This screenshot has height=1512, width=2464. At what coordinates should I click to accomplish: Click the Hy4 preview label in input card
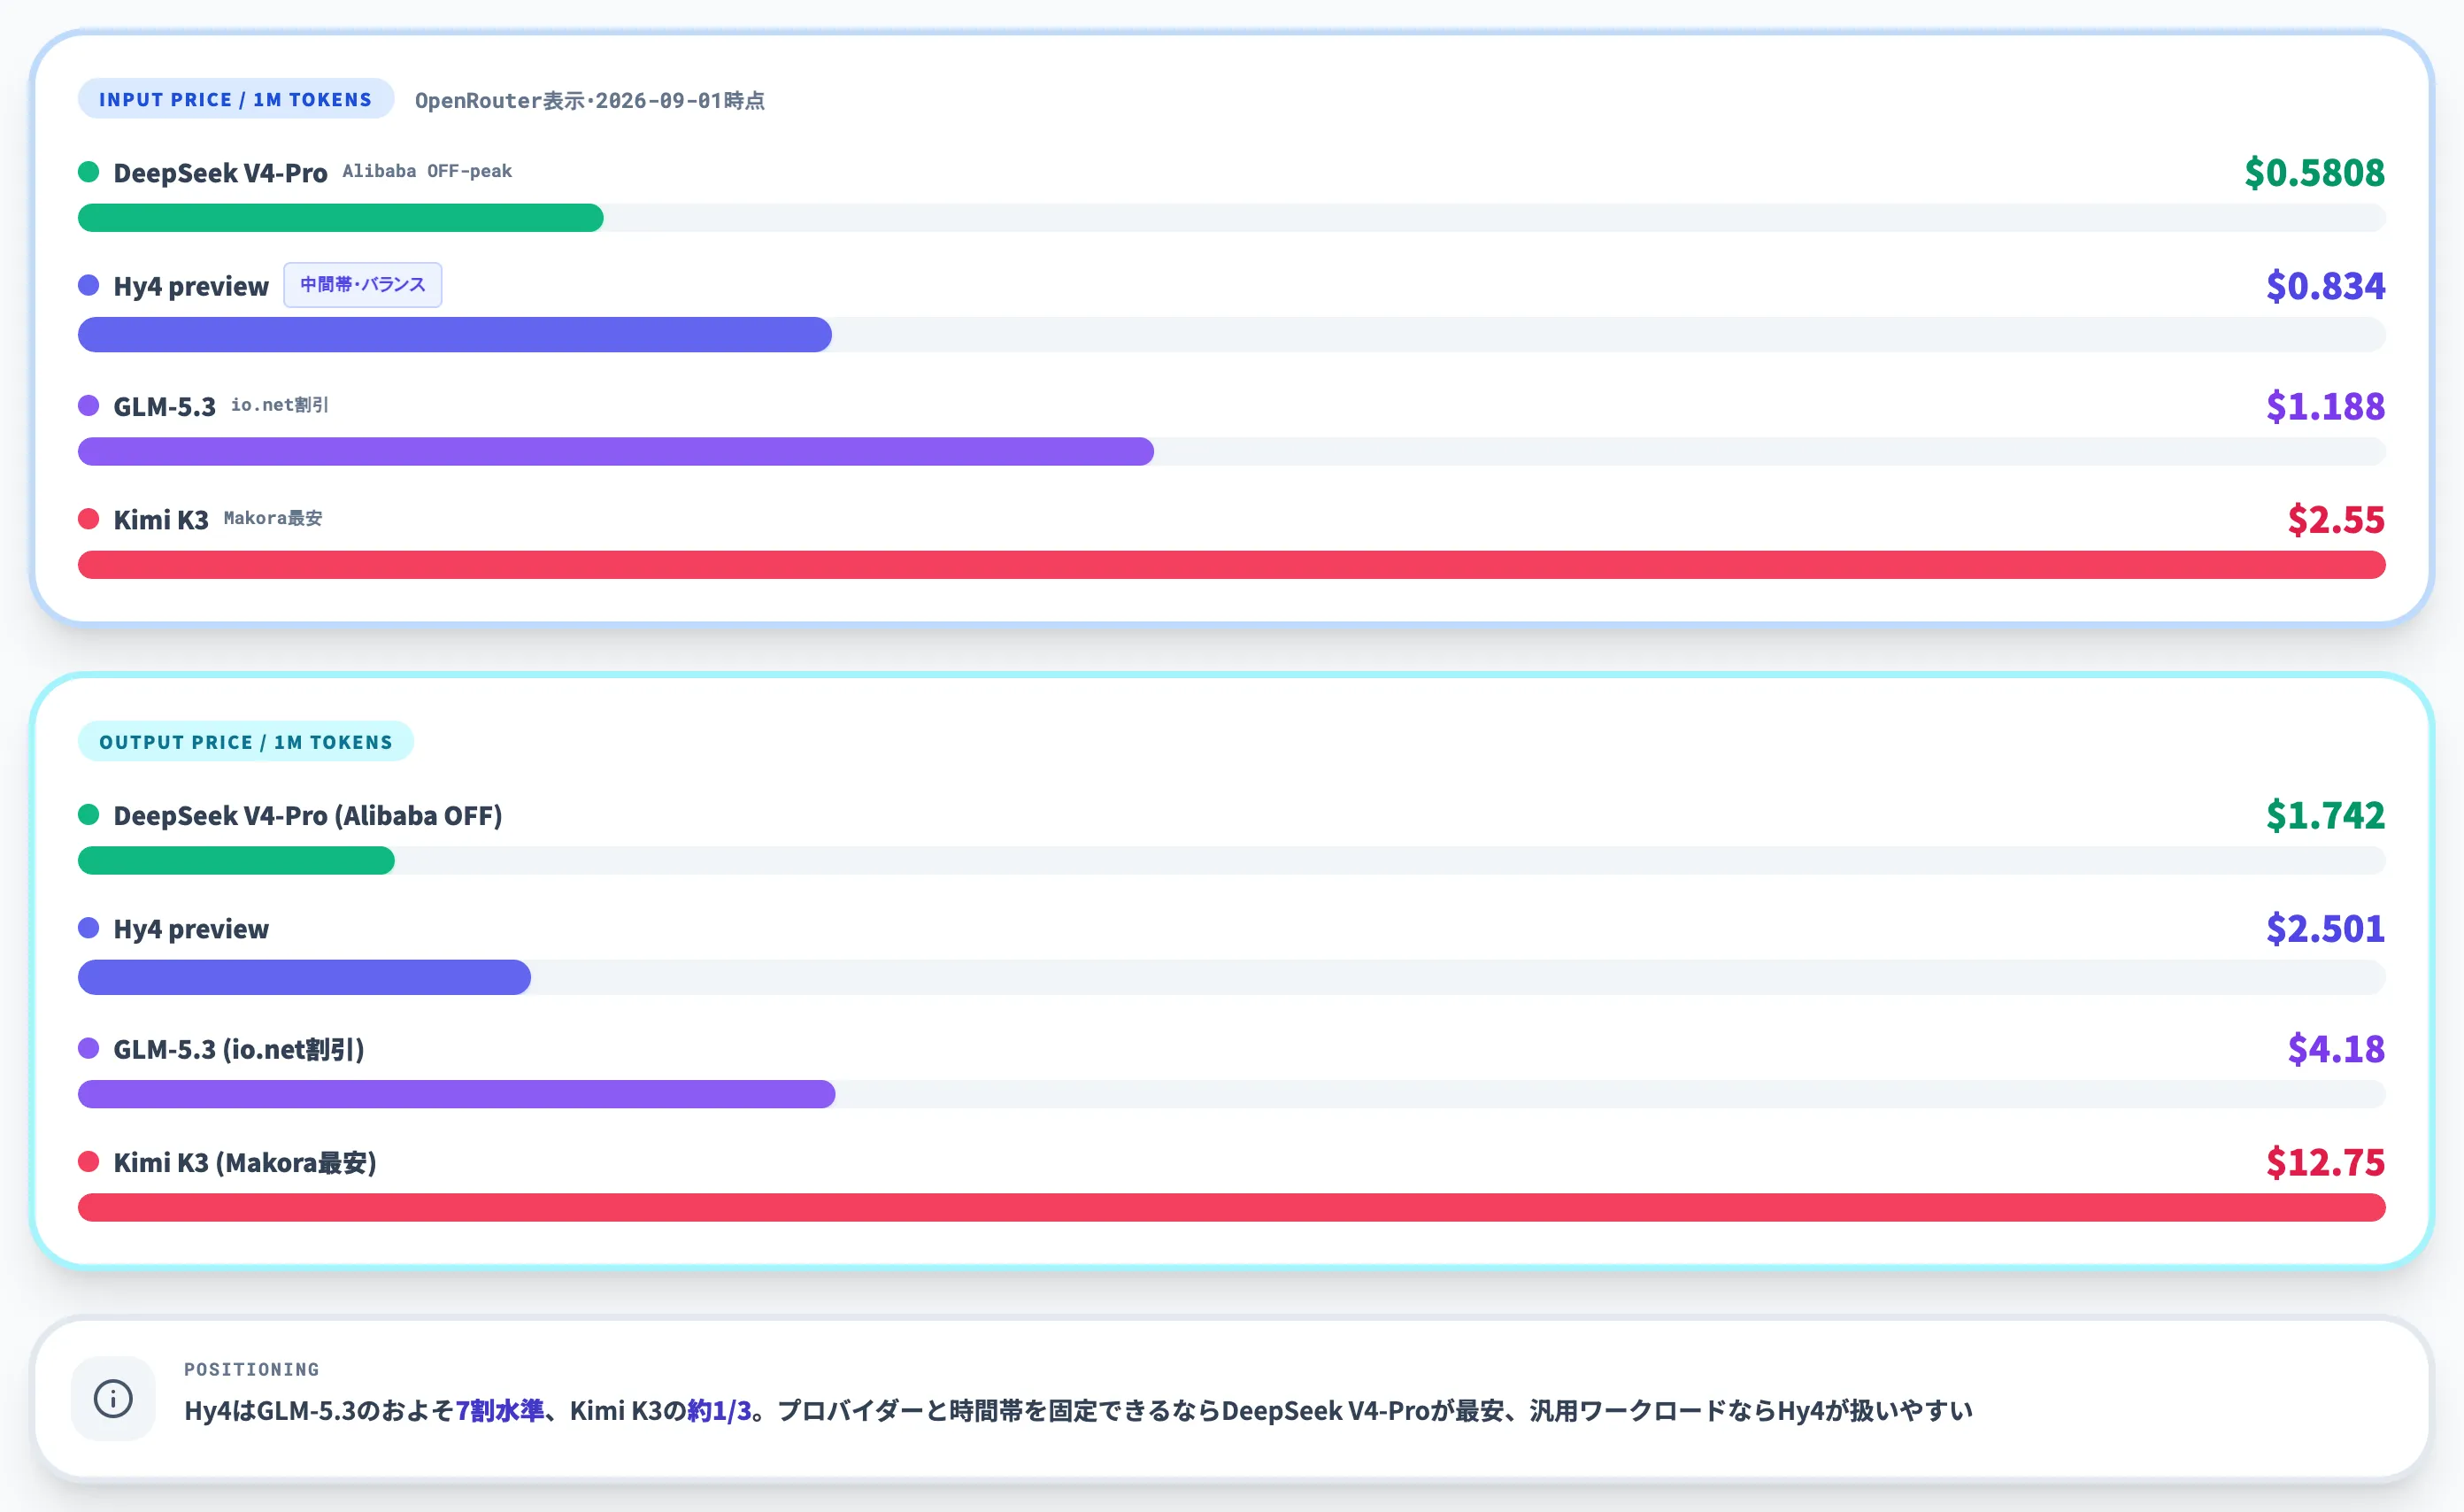191,286
